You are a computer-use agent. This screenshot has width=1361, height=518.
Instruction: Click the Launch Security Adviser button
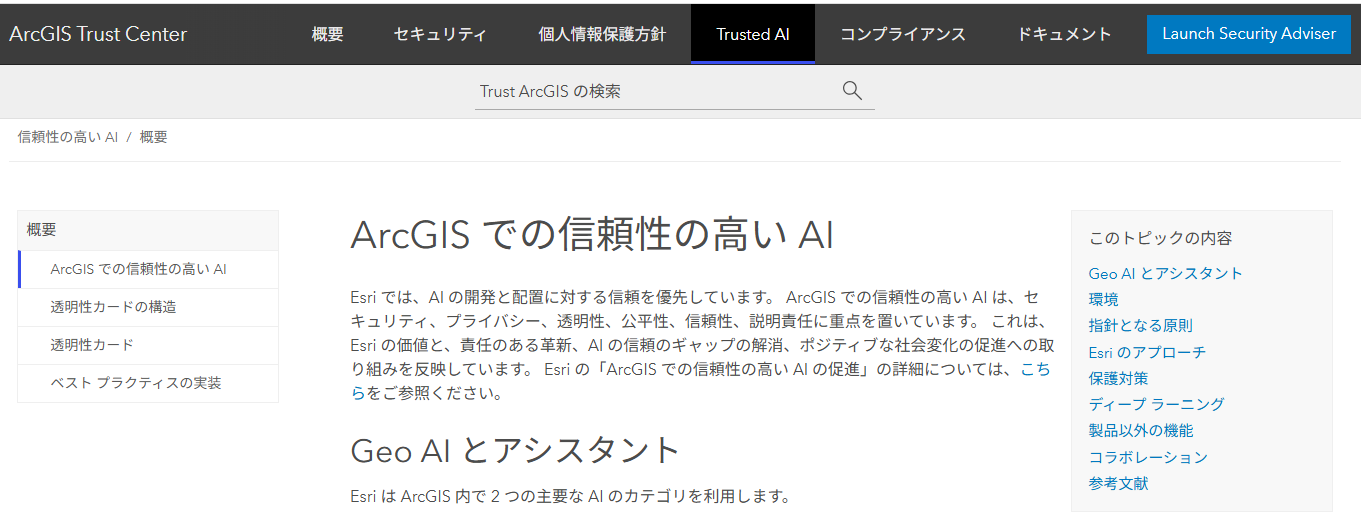(1249, 34)
